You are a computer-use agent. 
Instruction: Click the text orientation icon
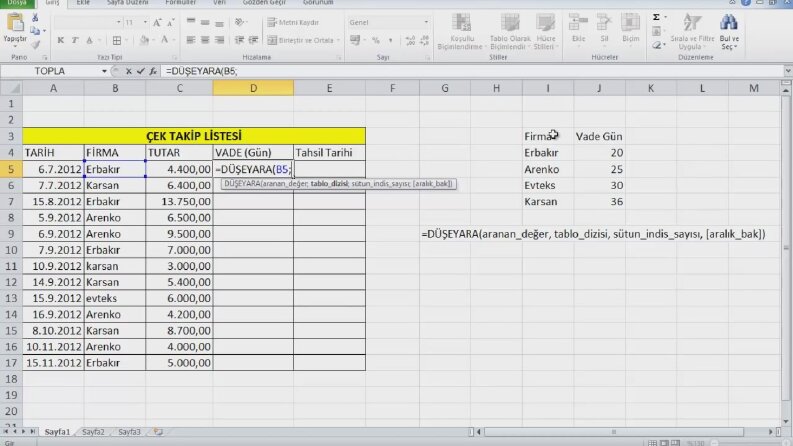(240, 22)
